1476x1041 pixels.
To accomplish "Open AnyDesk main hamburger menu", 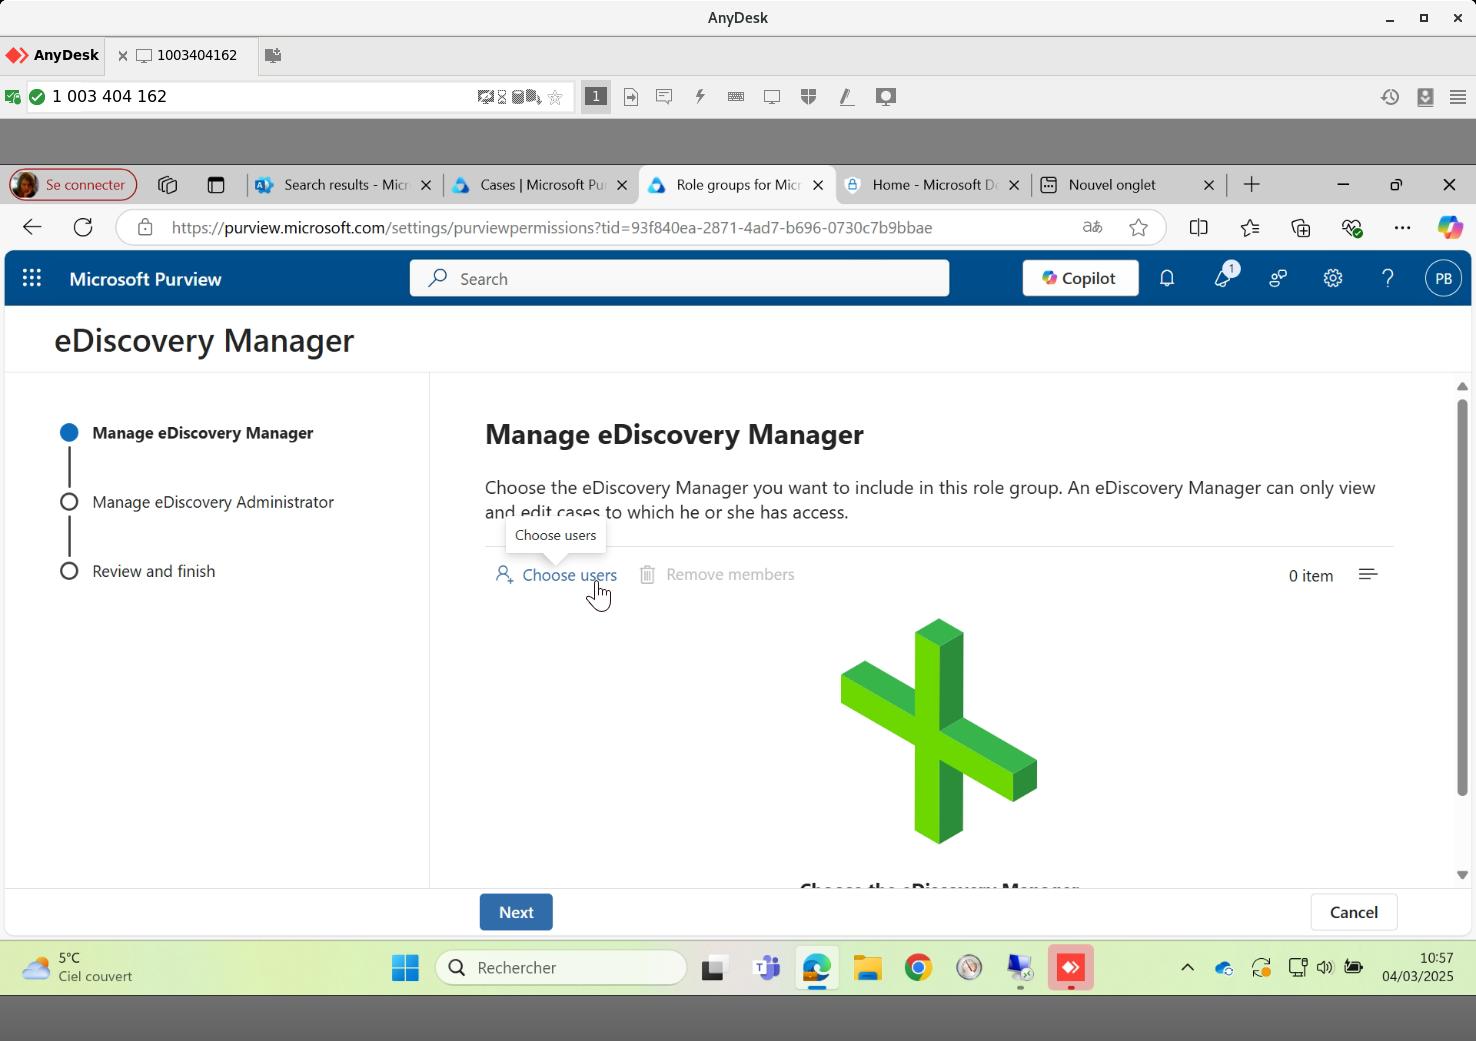I will coord(1458,97).
